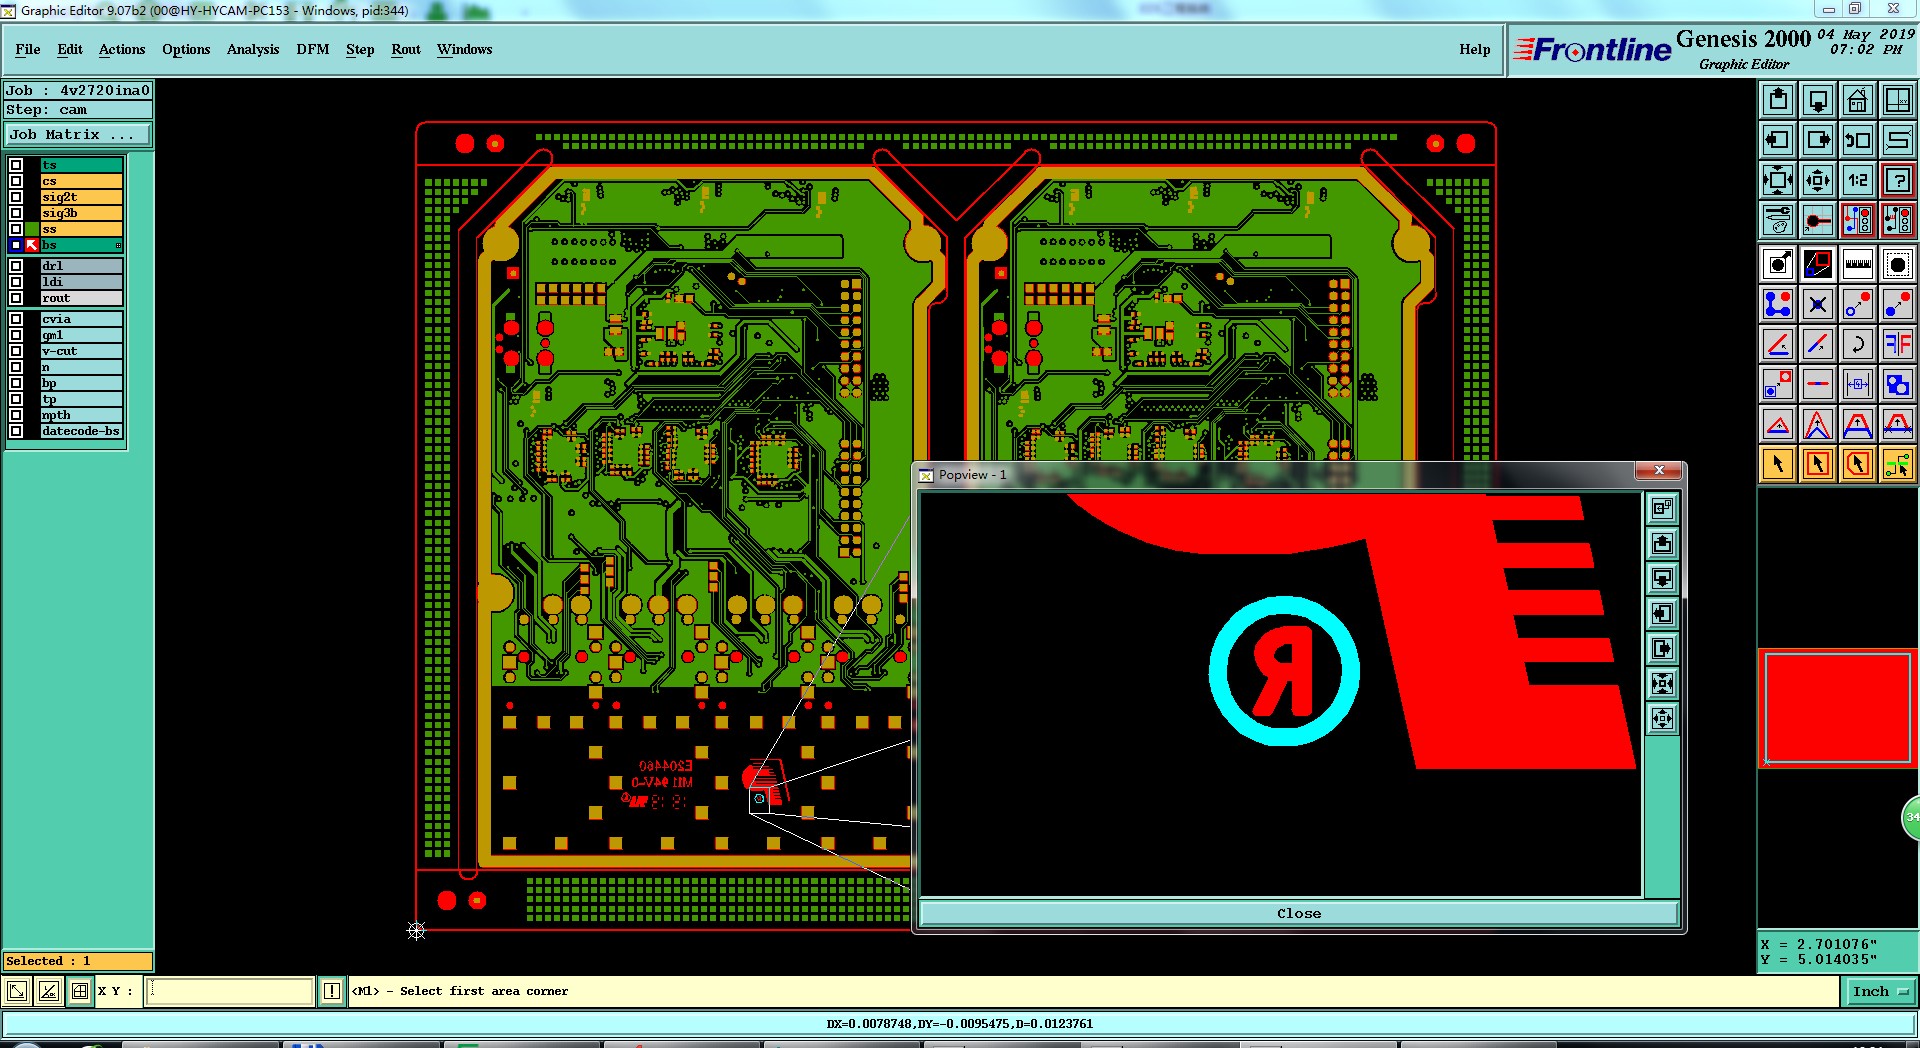Screen dimensions: 1920x1048
Task: Toggle display checkbox for layer sig2t
Action: 16,197
